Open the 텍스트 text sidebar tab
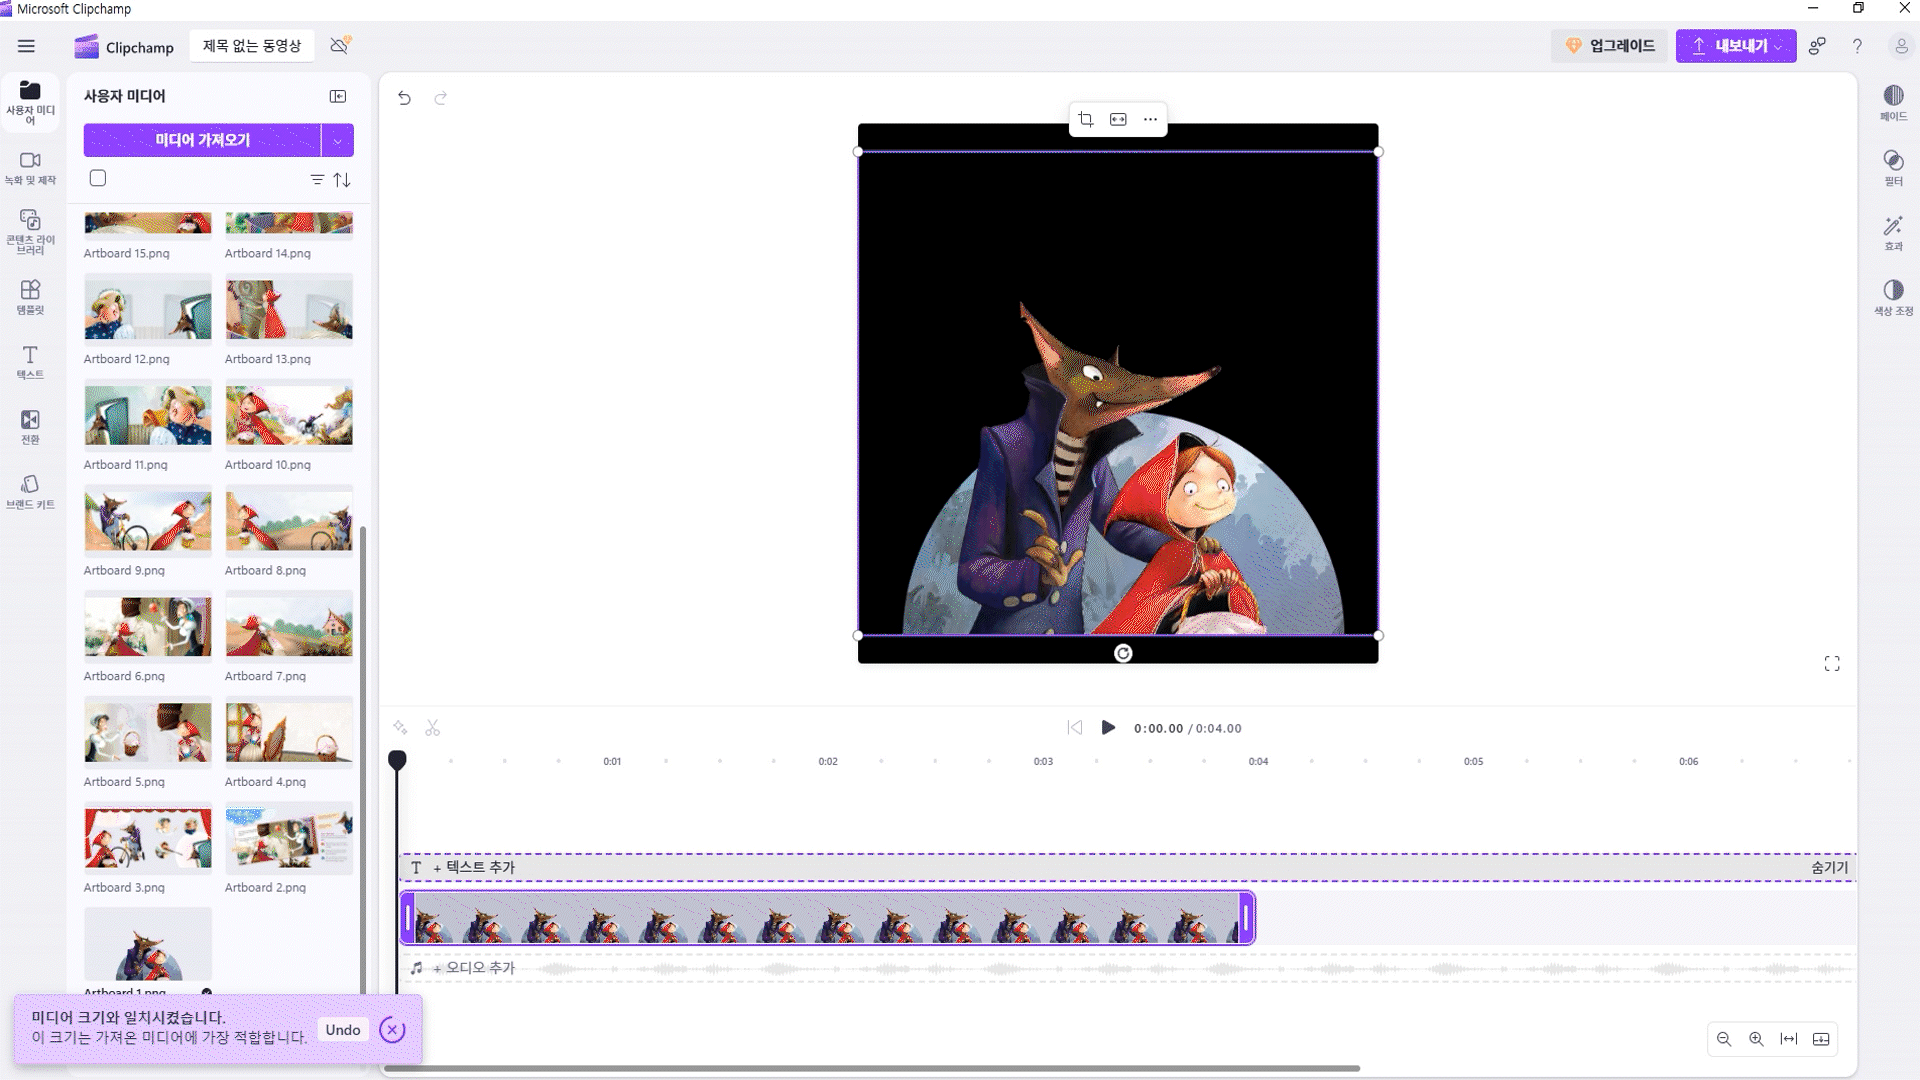The height and width of the screenshot is (1080, 1920). click(x=30, y=362)
